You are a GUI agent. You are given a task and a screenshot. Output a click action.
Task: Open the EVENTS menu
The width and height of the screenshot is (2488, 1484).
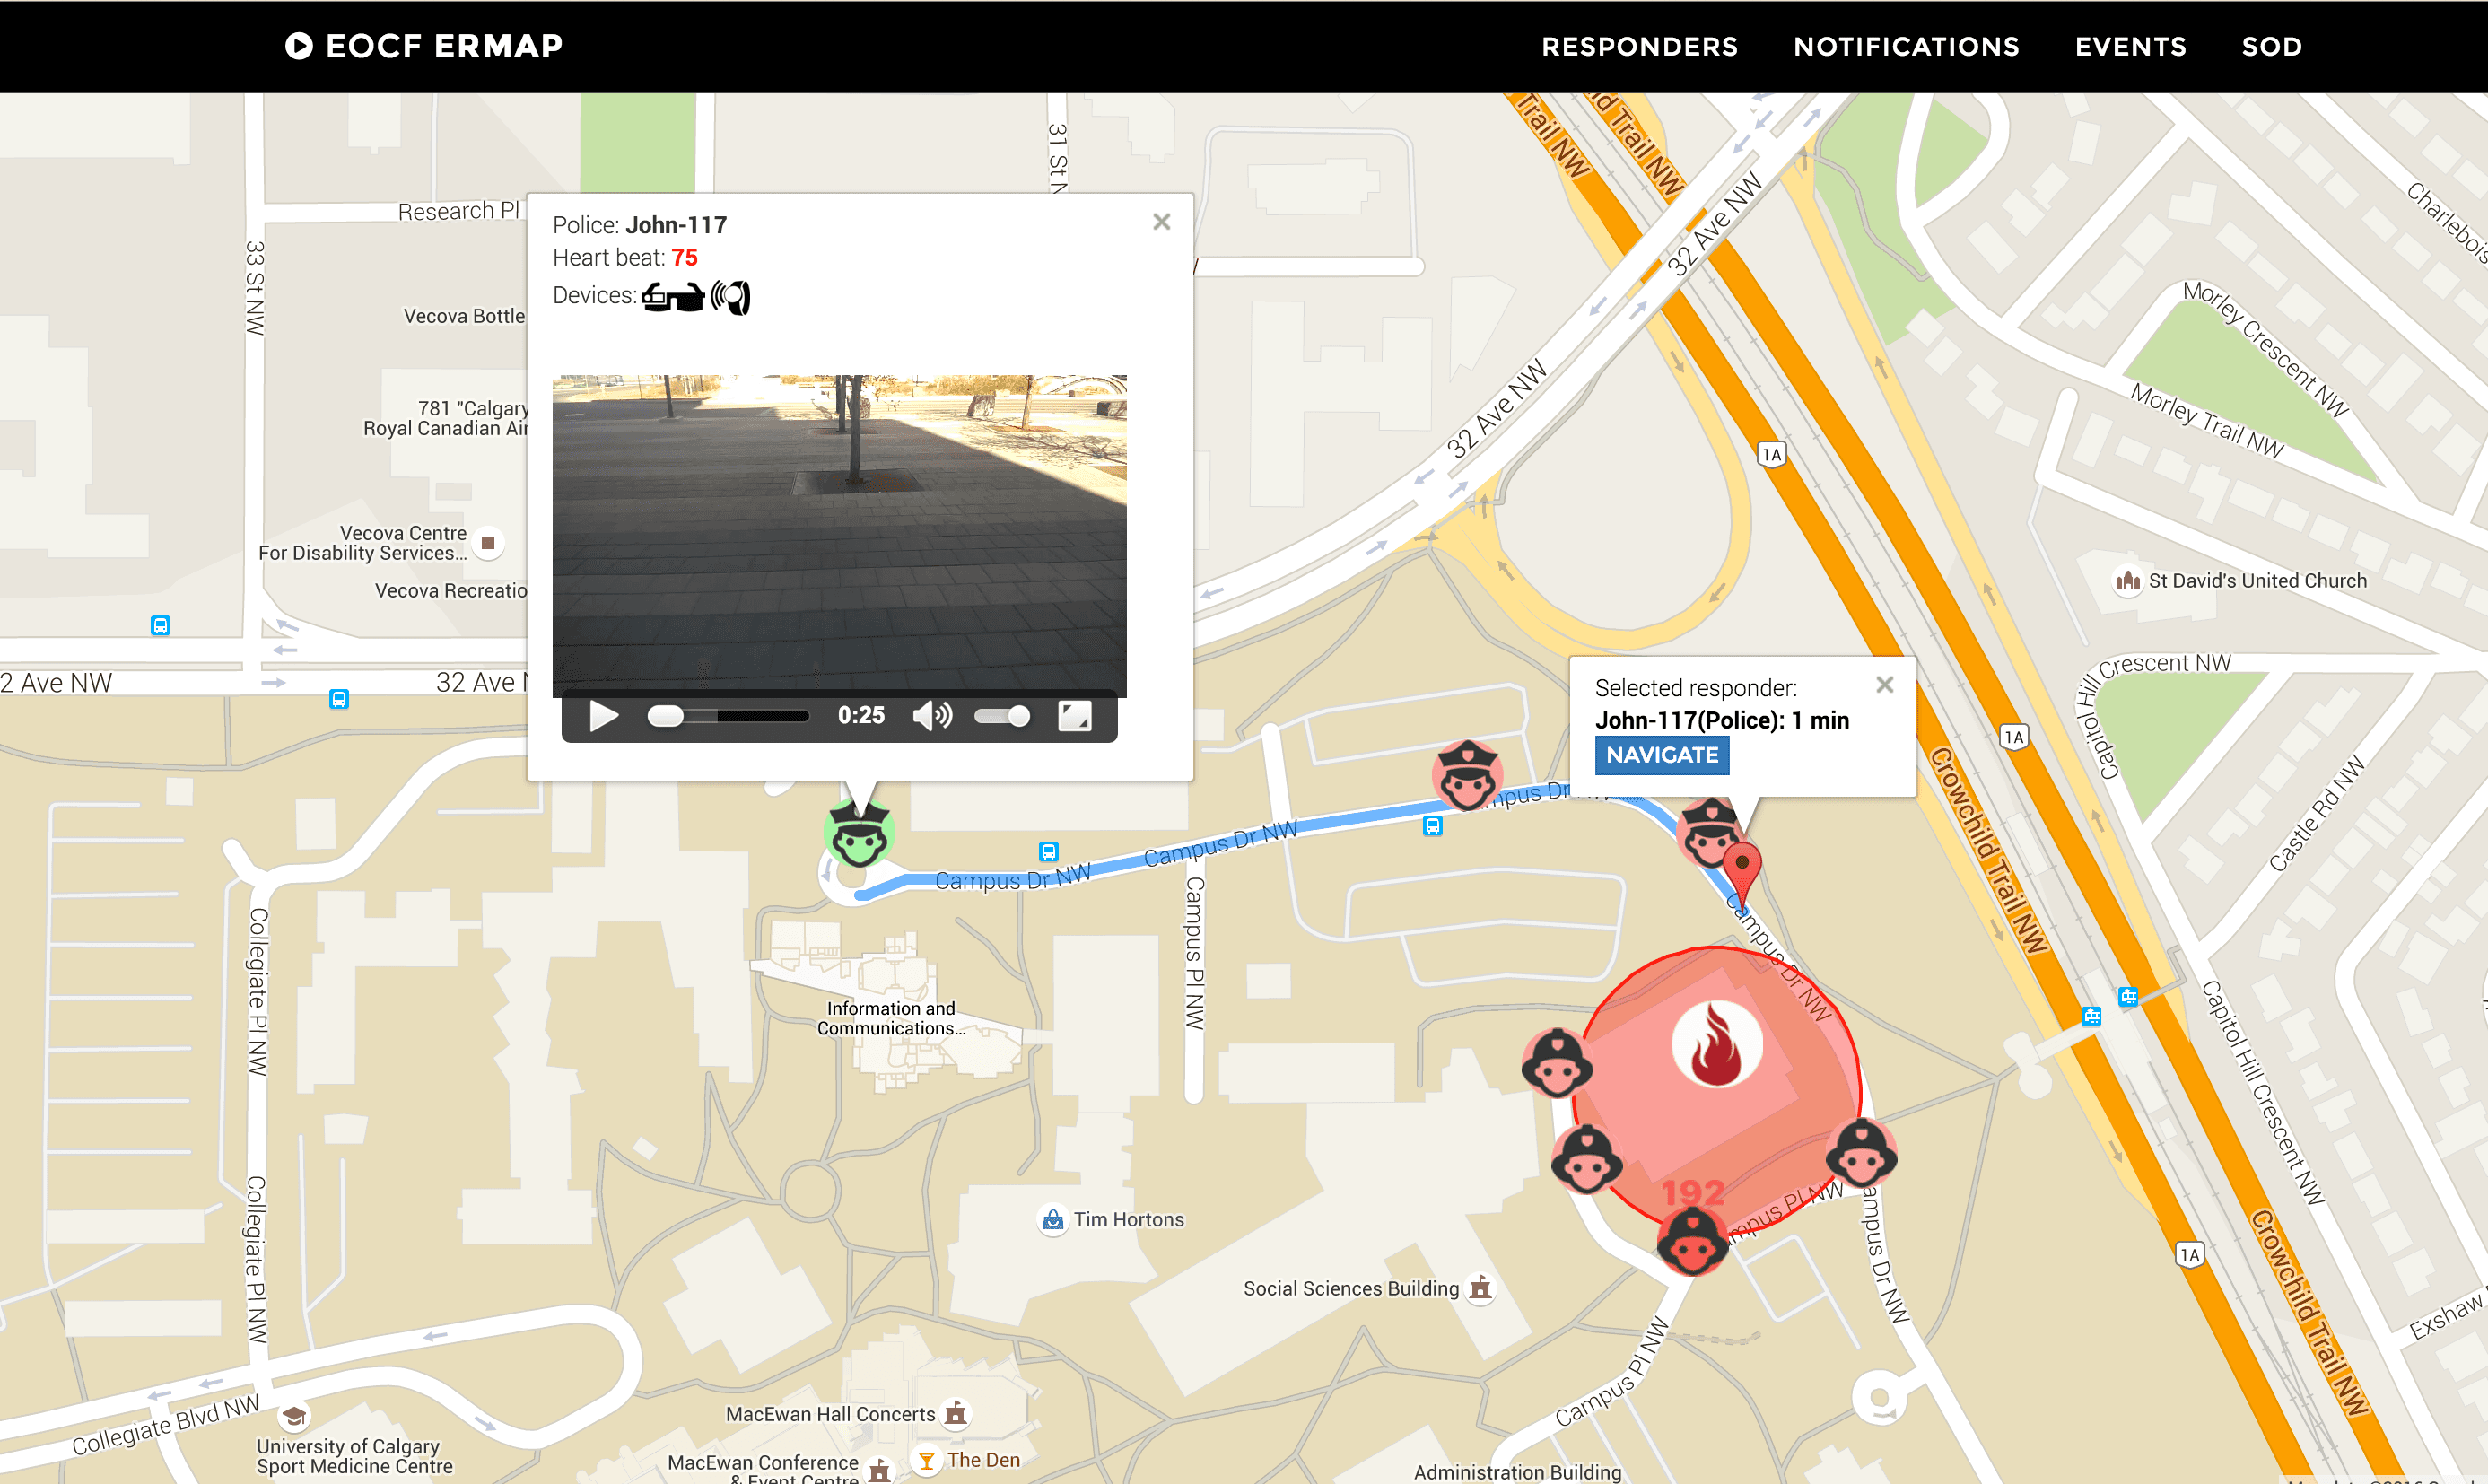[2130, 46]
